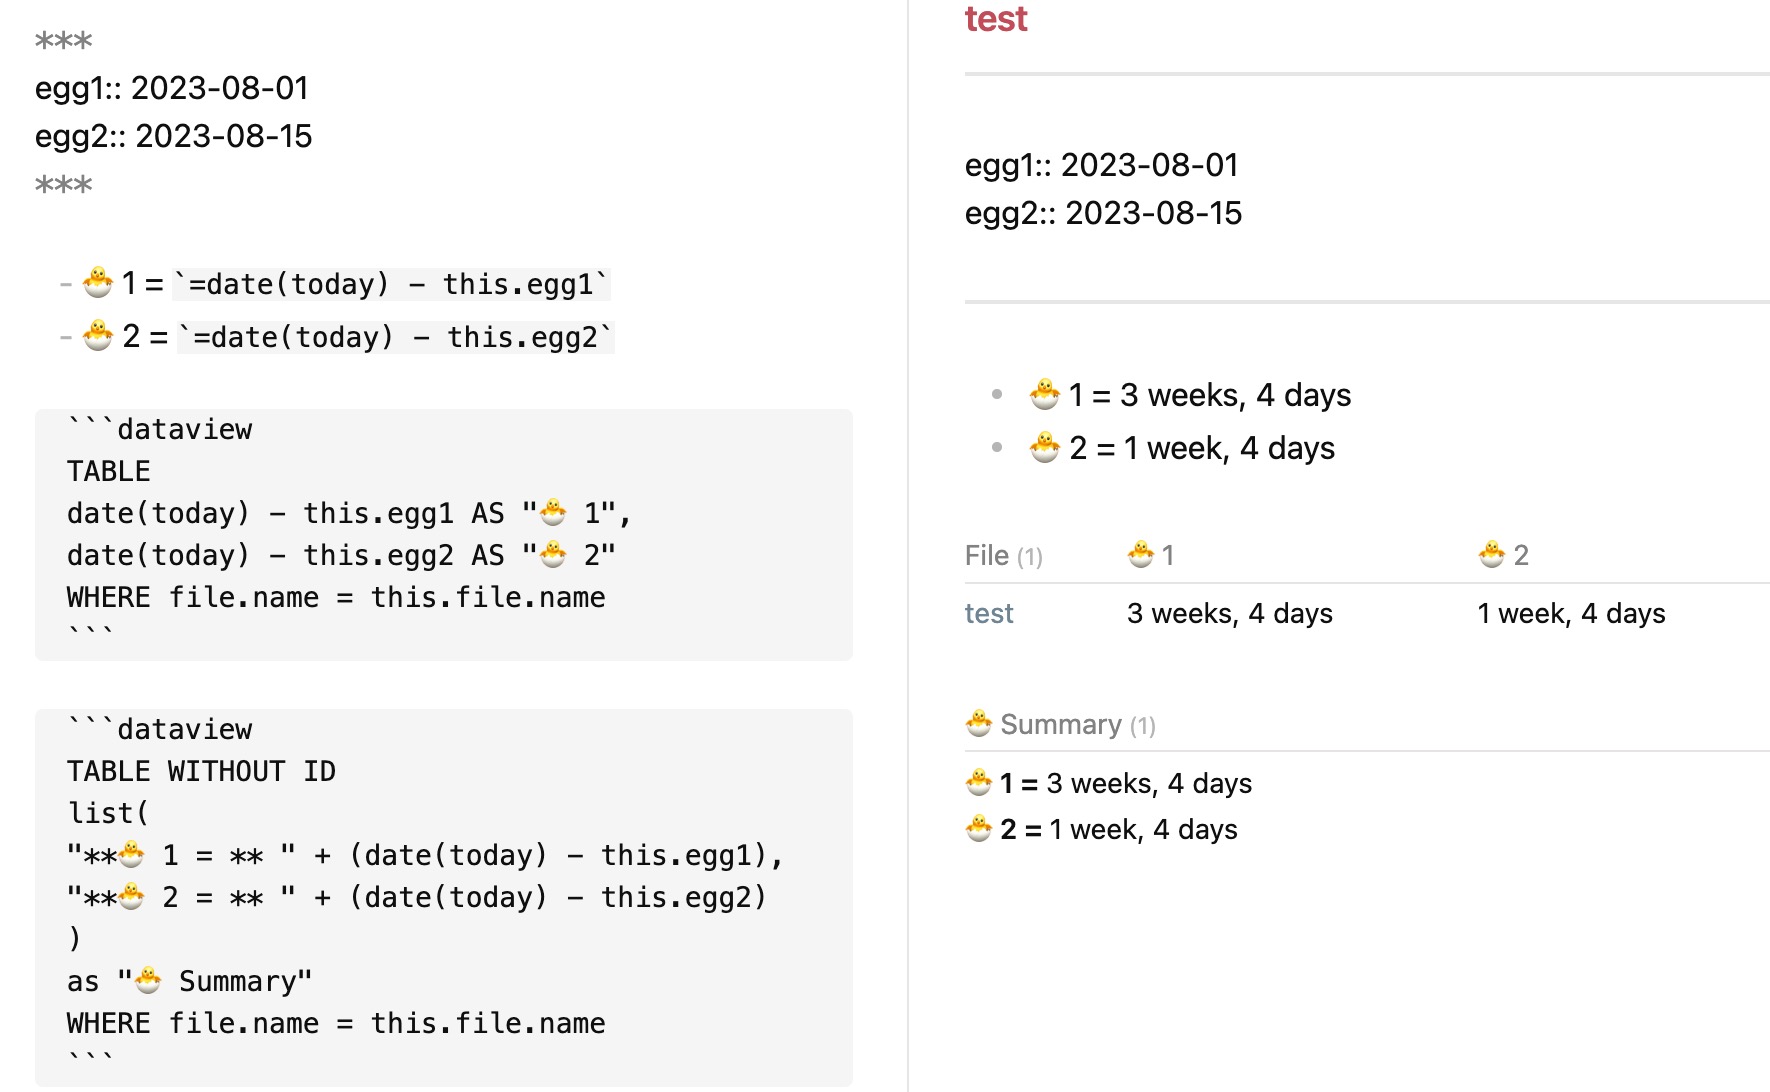Click chick emoji in second preview bullet
Image resolution: width=1770 pixels, height=1092 pixels.
click(x=1044, y=448)
